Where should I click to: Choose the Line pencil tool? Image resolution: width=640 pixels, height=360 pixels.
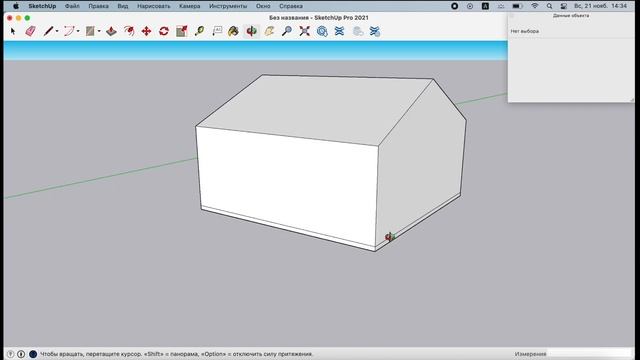click(48, 31)
